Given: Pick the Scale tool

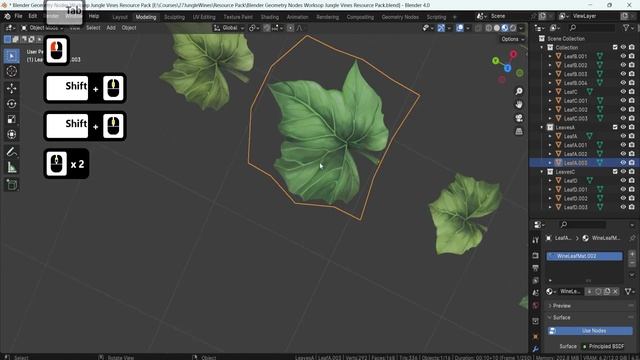Looking at the screenshot, I should click(x=11, y=119).
